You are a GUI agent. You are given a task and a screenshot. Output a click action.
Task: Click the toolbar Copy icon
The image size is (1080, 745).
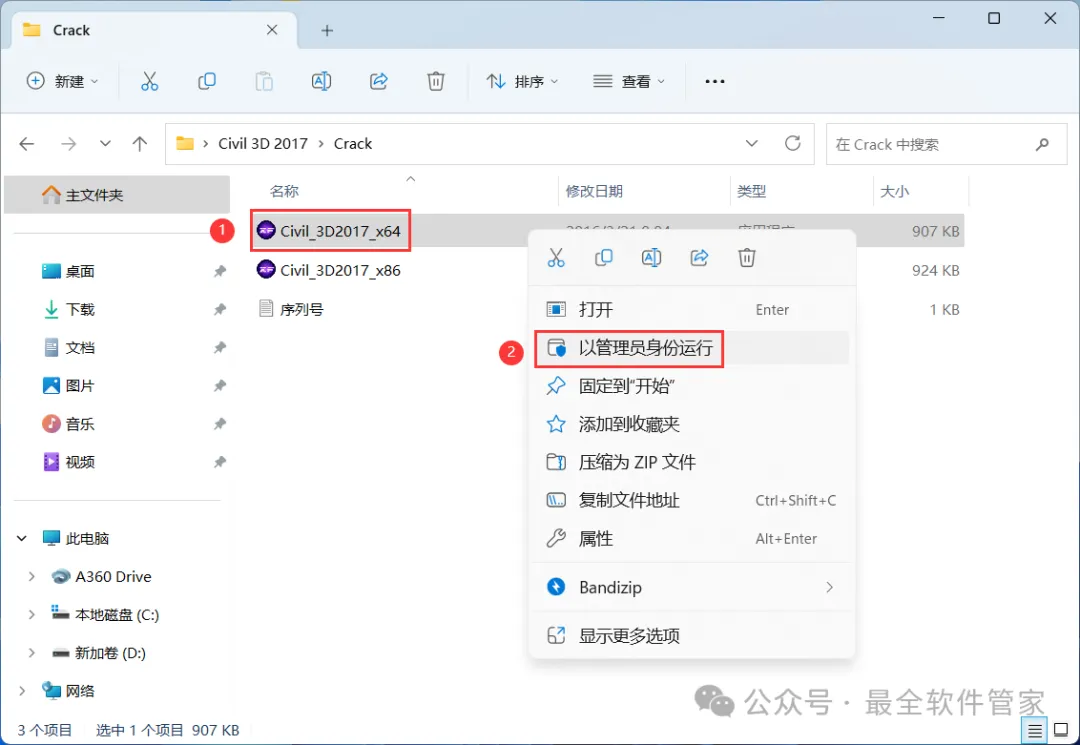coord(207,81)
